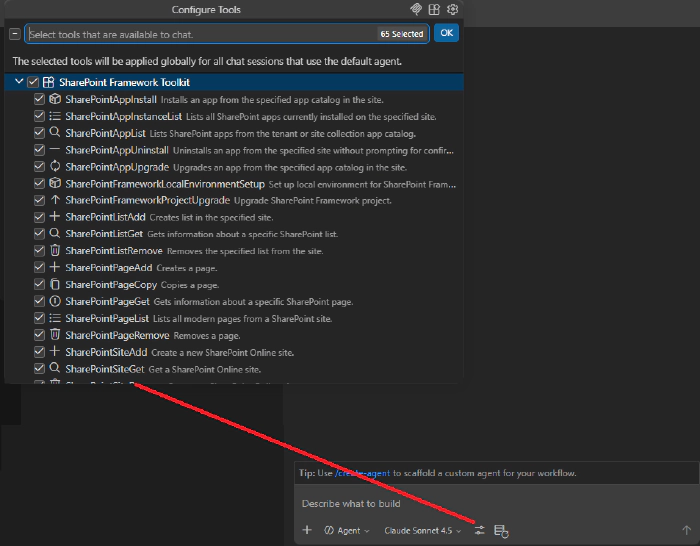Uncheck the SharePointAppInstanceList checkbox
Screen dimensions: 700x546
coord(39,116)
